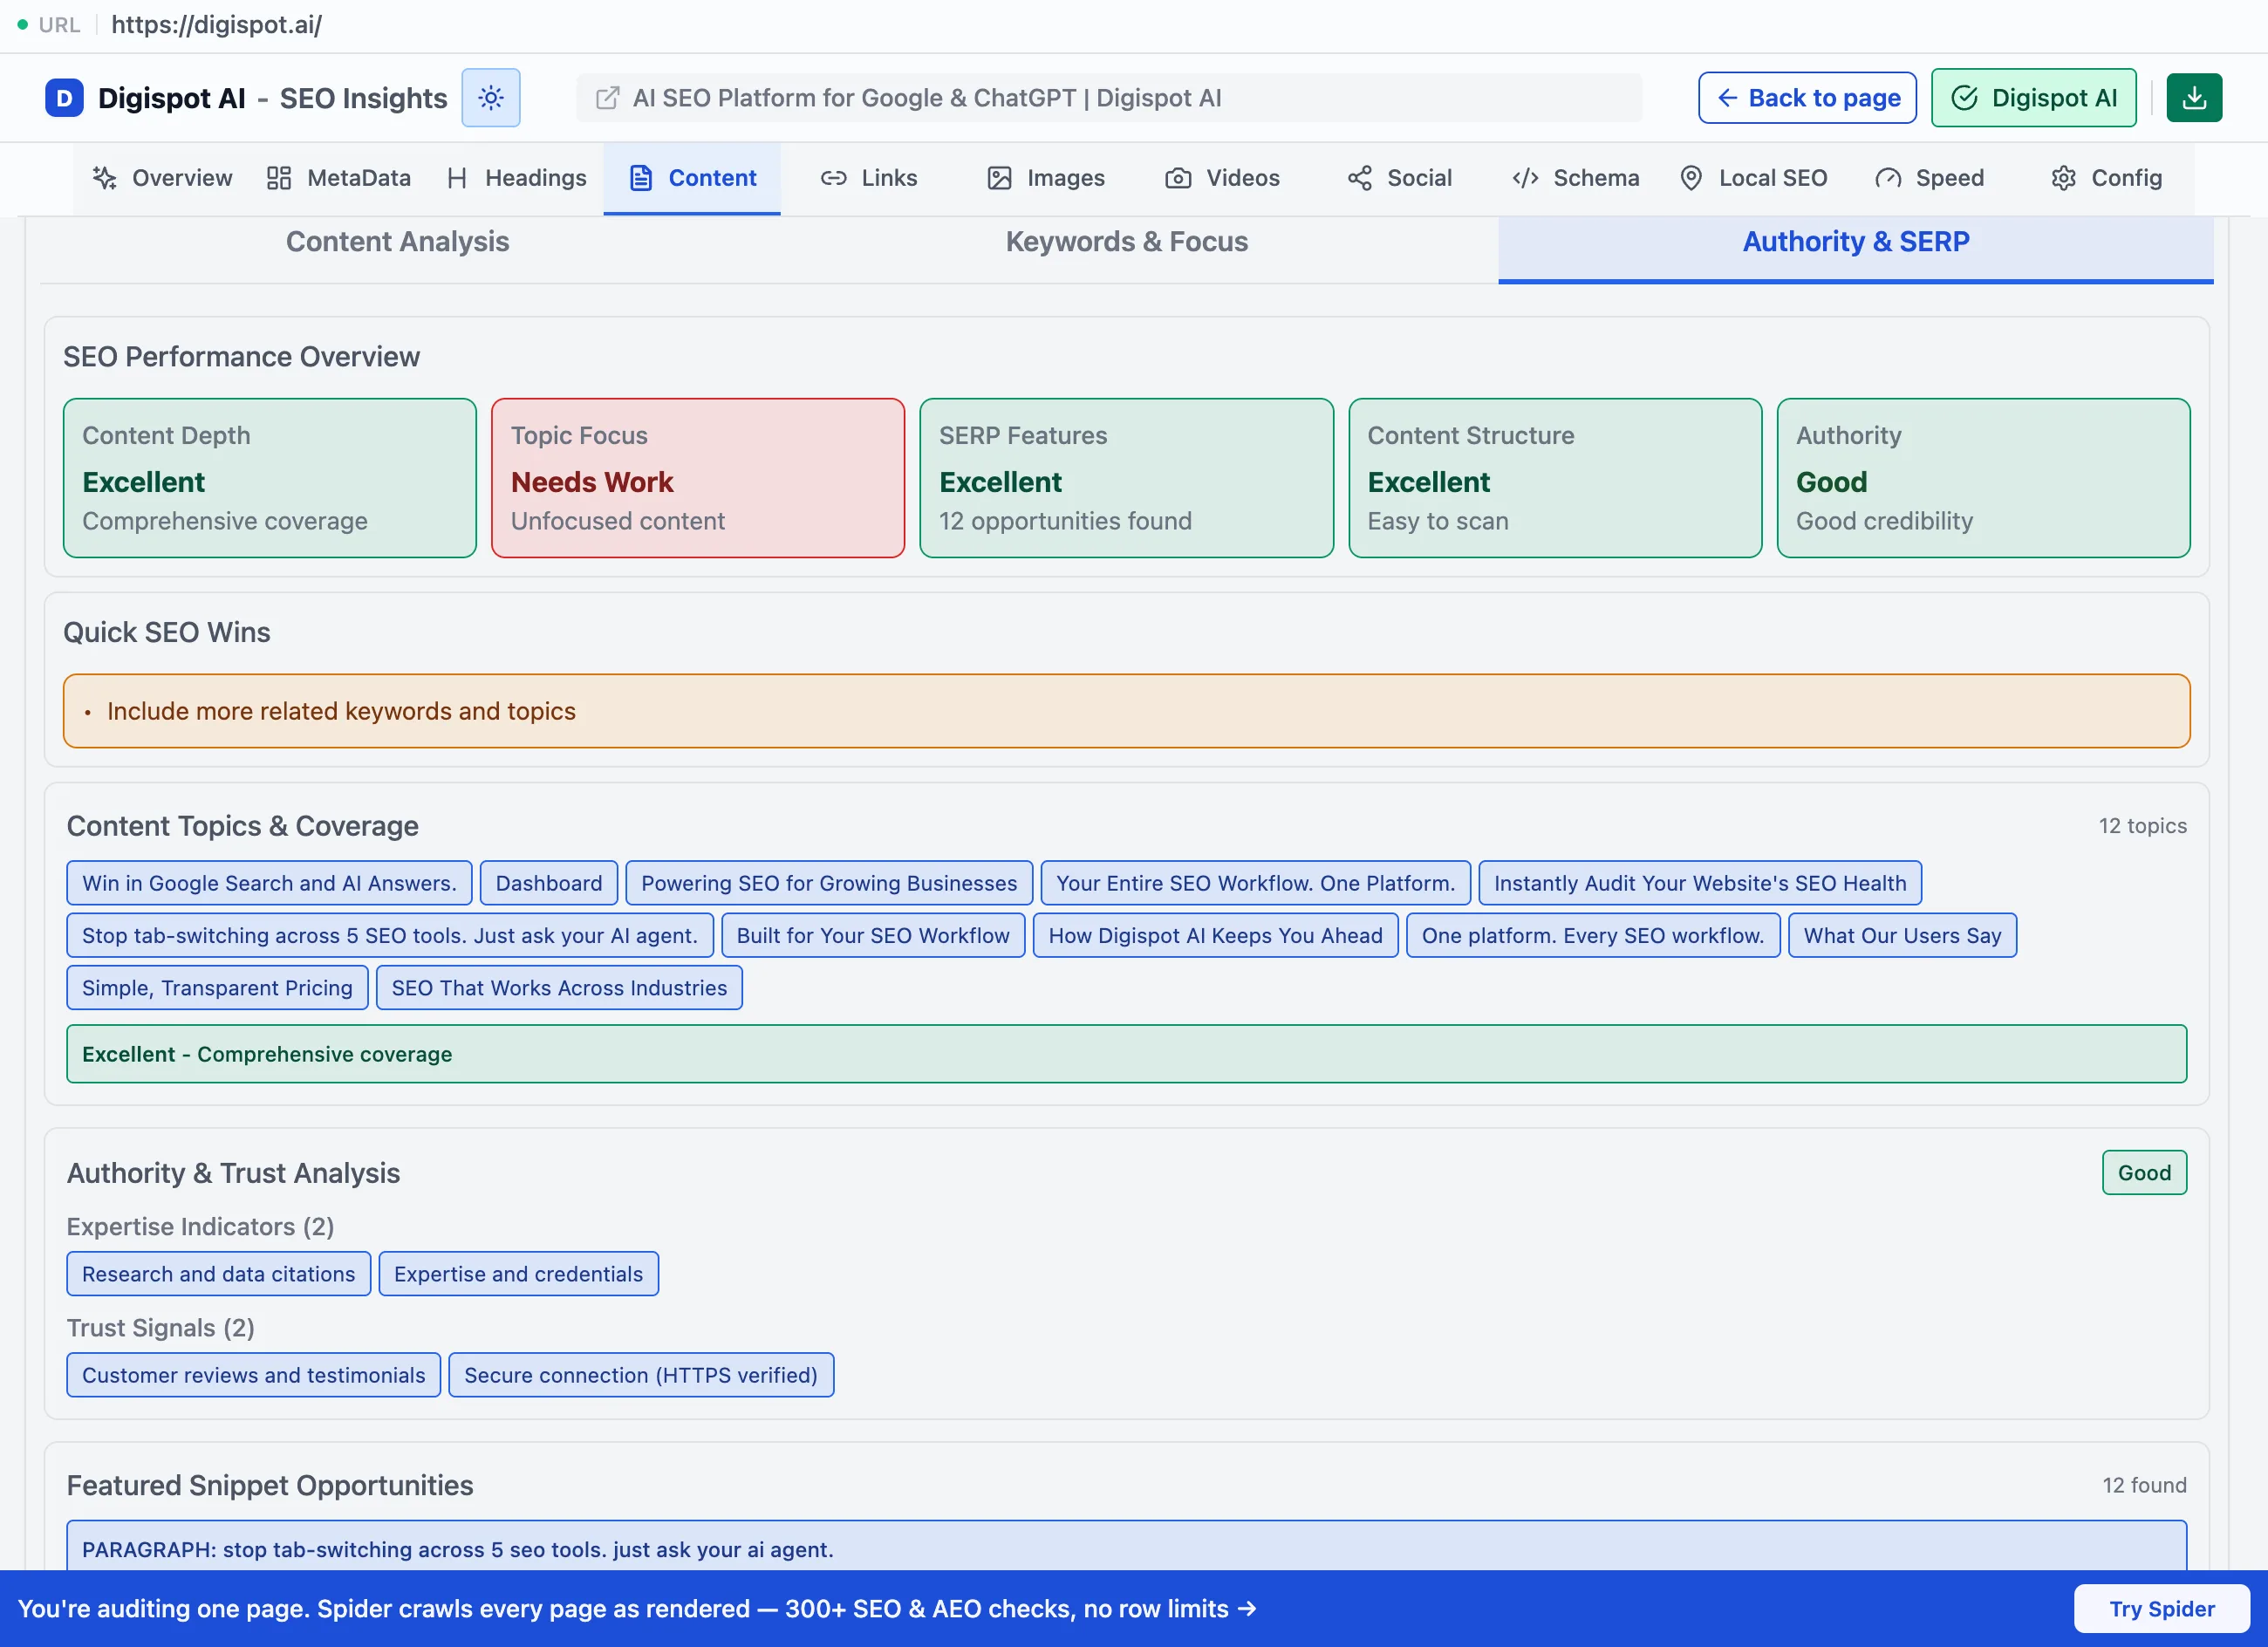Click the Config gear icon
The width and height of the screenshot is (2268, 1647).
tap(2064, 178)
